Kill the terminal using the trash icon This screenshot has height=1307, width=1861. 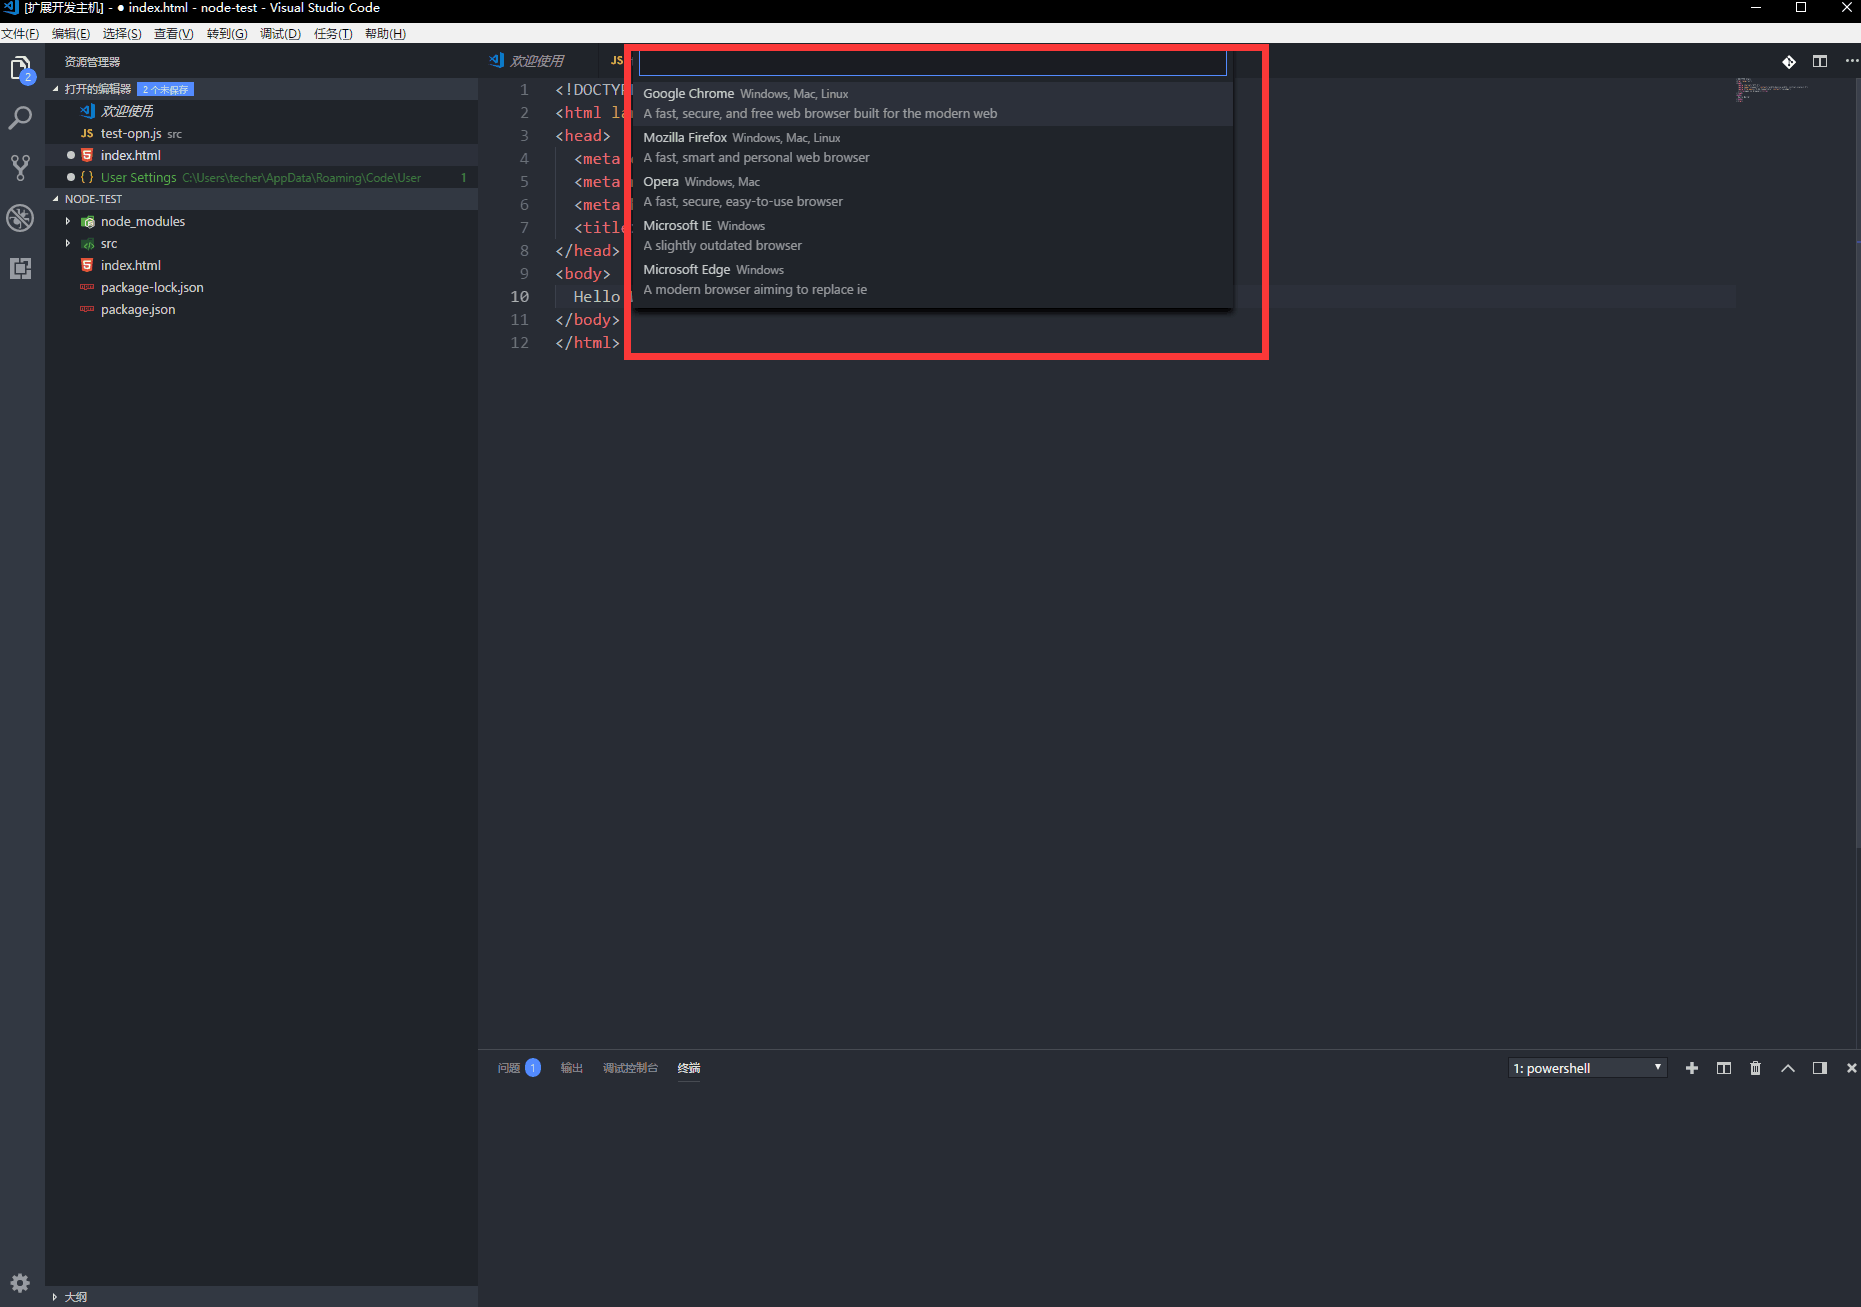tap(1755, 1068)
